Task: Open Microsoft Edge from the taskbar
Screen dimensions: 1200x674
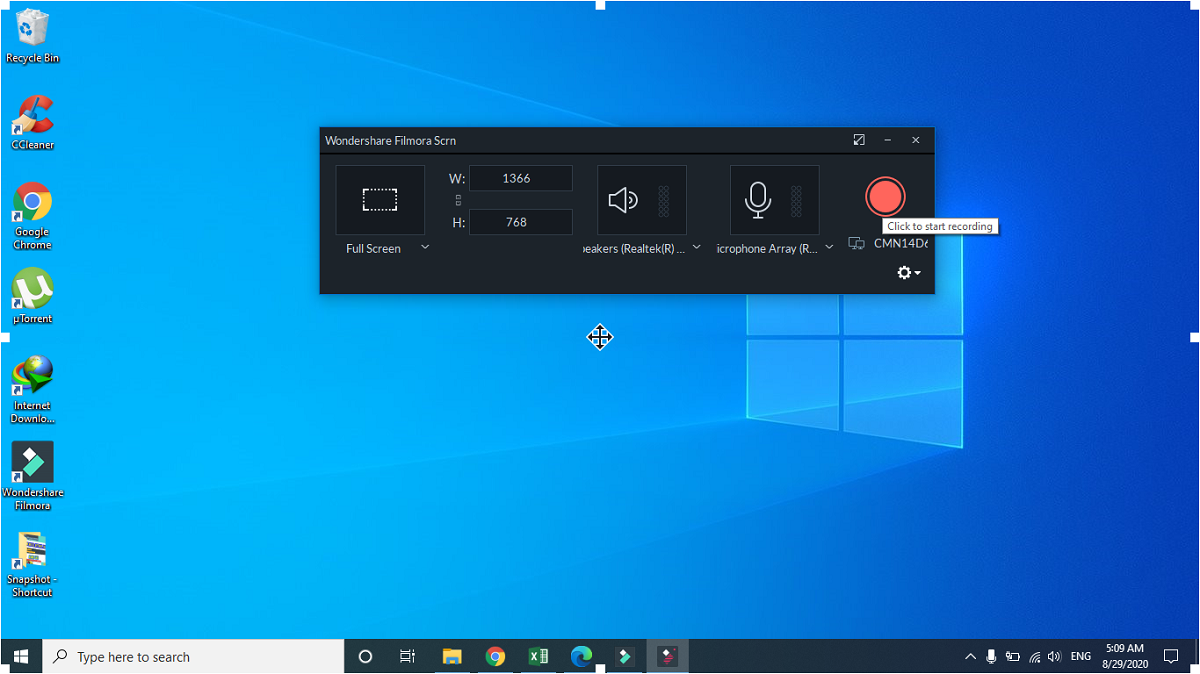Action: [581, 656]
